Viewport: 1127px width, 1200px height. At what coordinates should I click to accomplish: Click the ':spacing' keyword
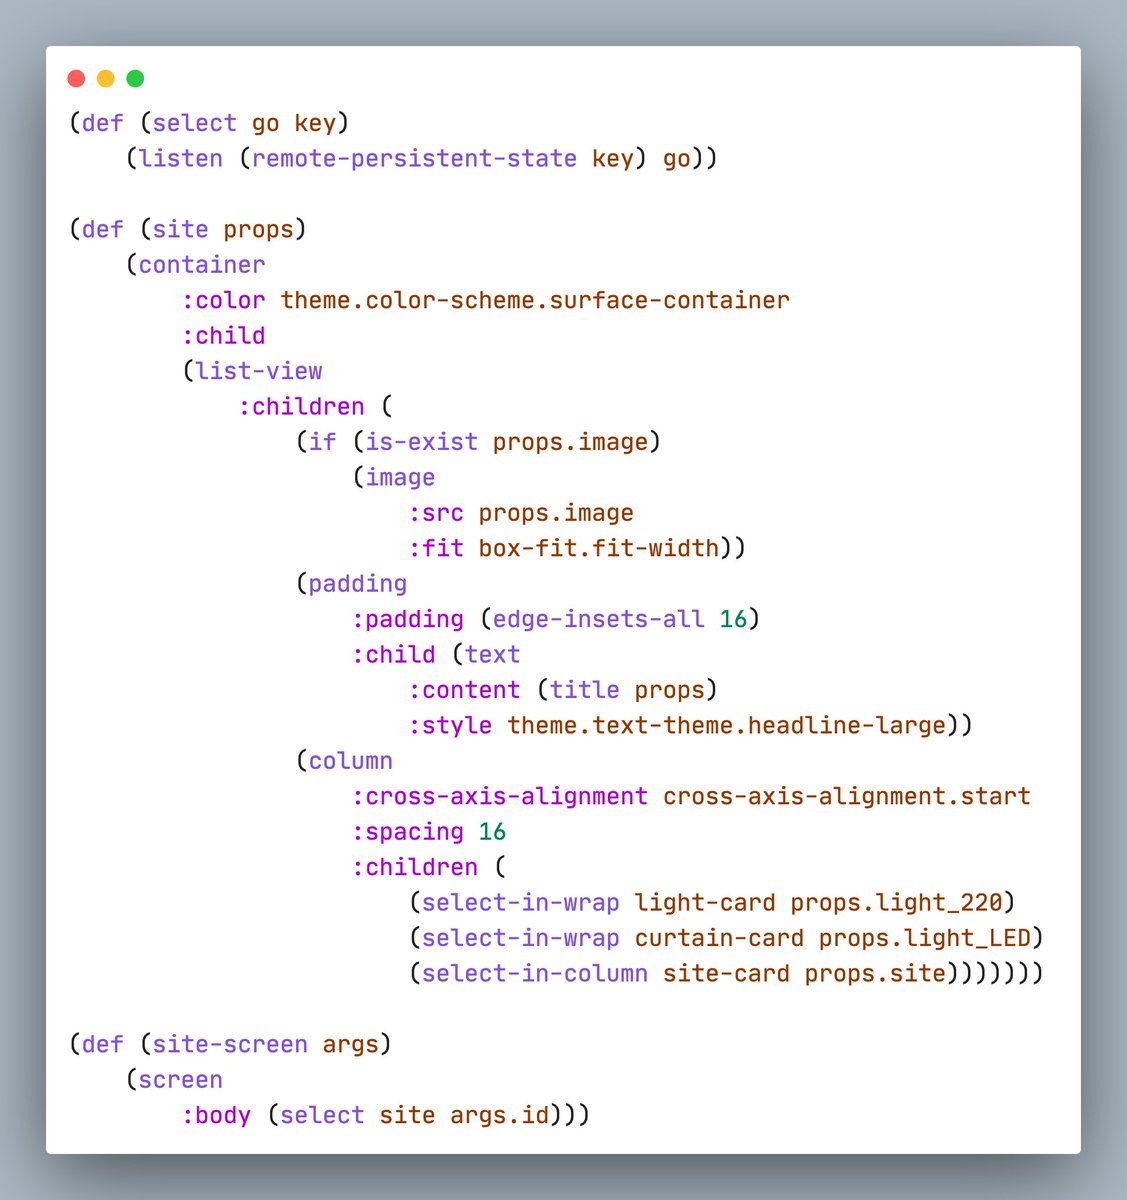point(408,832)
